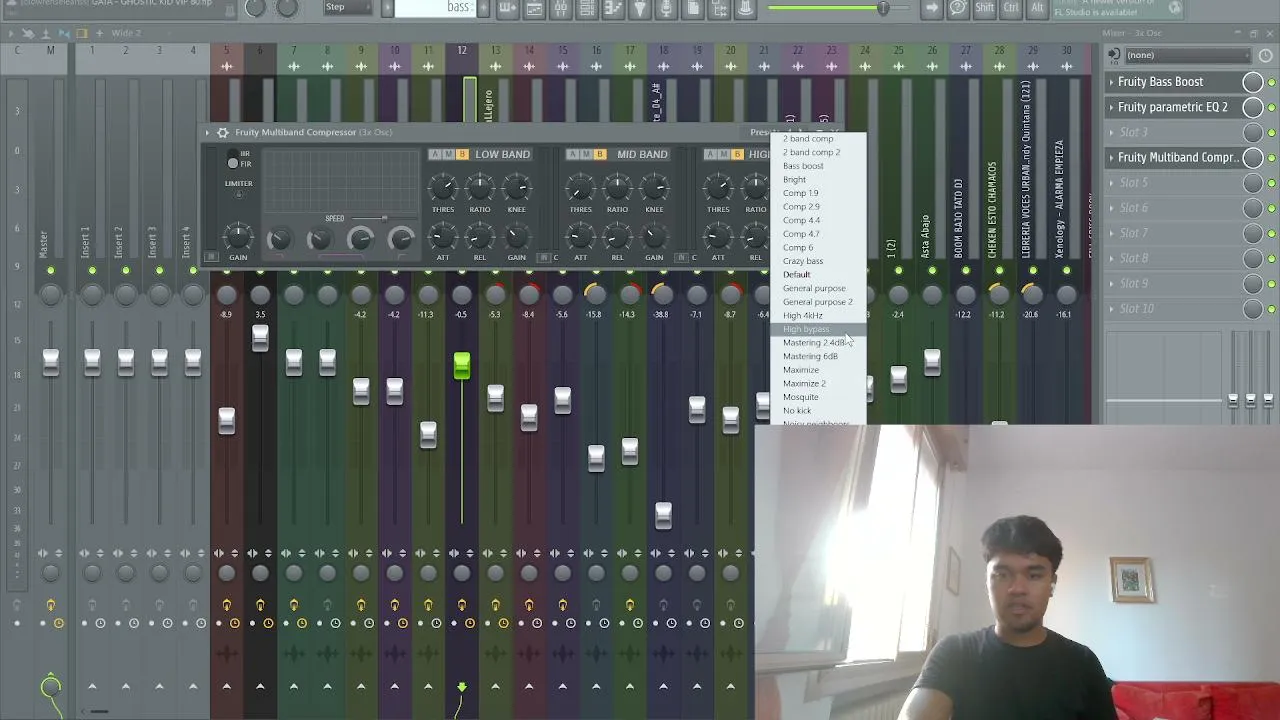Toggle Fruity parametric EQ 2 enable LED
Viewport: 1280px width, 720px height.
pos(1271,107)
